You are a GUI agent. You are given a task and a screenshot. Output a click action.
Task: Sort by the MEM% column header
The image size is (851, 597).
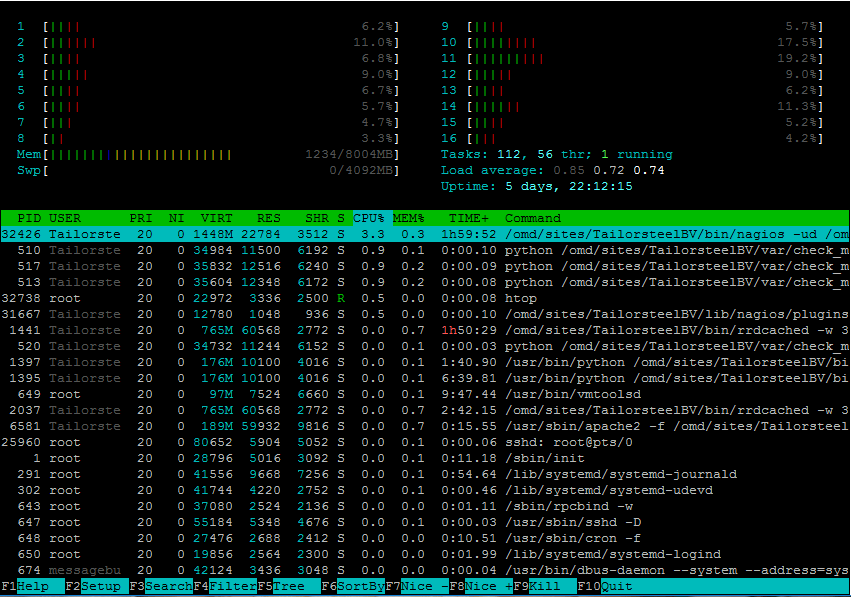pos(409,218)
